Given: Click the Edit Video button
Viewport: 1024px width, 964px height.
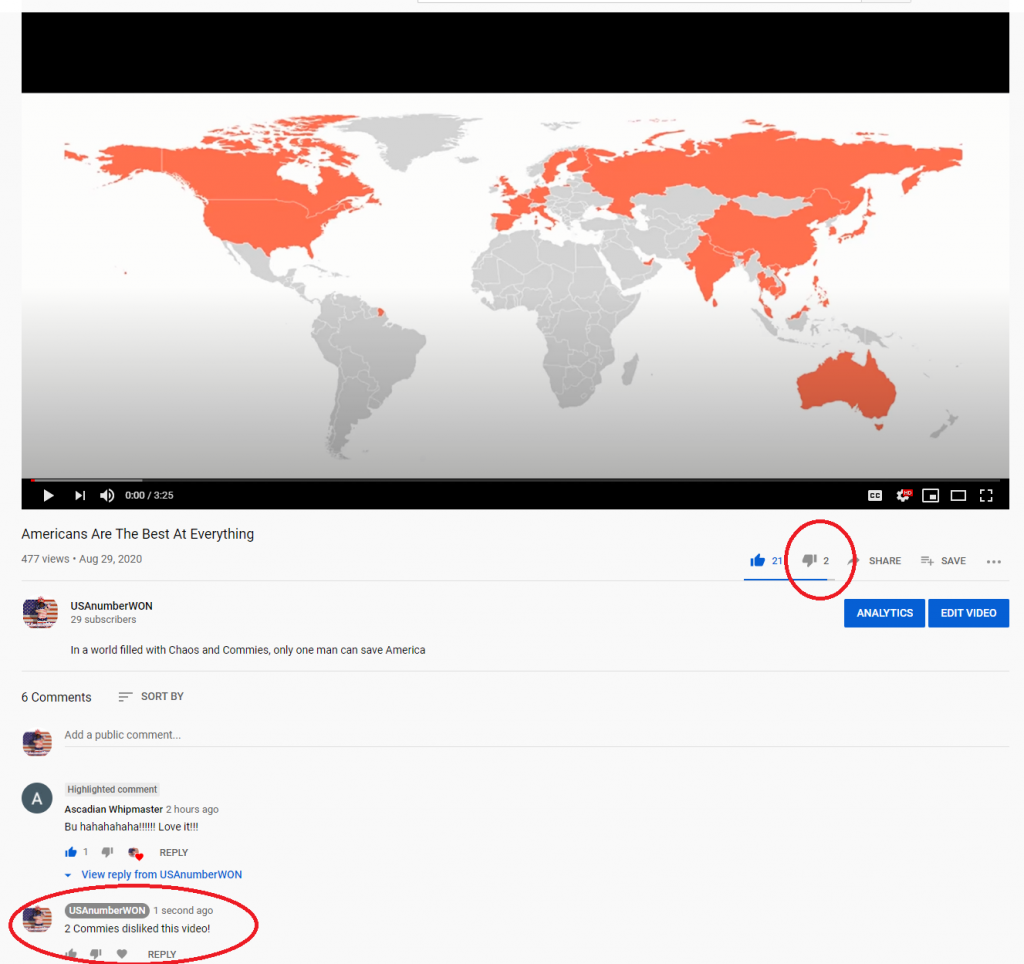Looking at the screenshot, I should click(968, 613).
